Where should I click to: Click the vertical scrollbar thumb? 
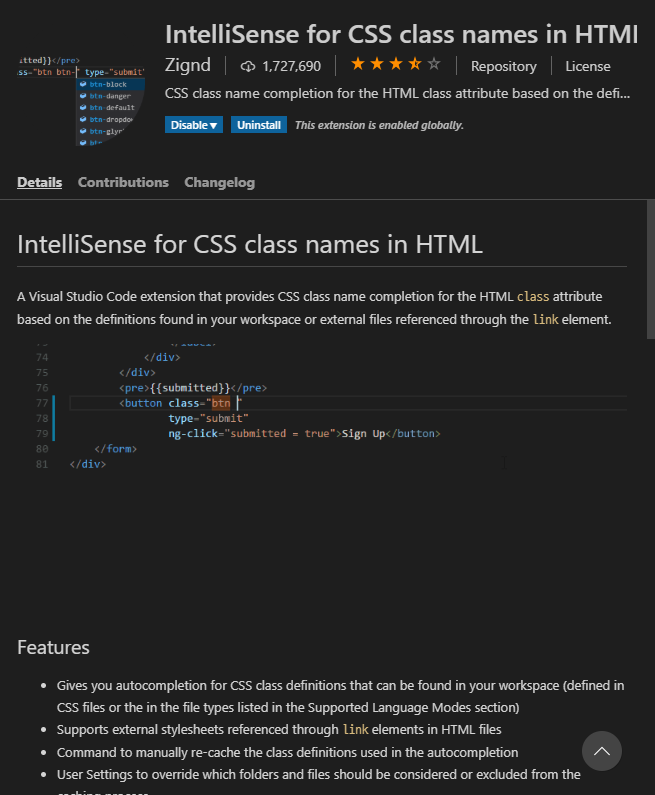tap(651, 269)
